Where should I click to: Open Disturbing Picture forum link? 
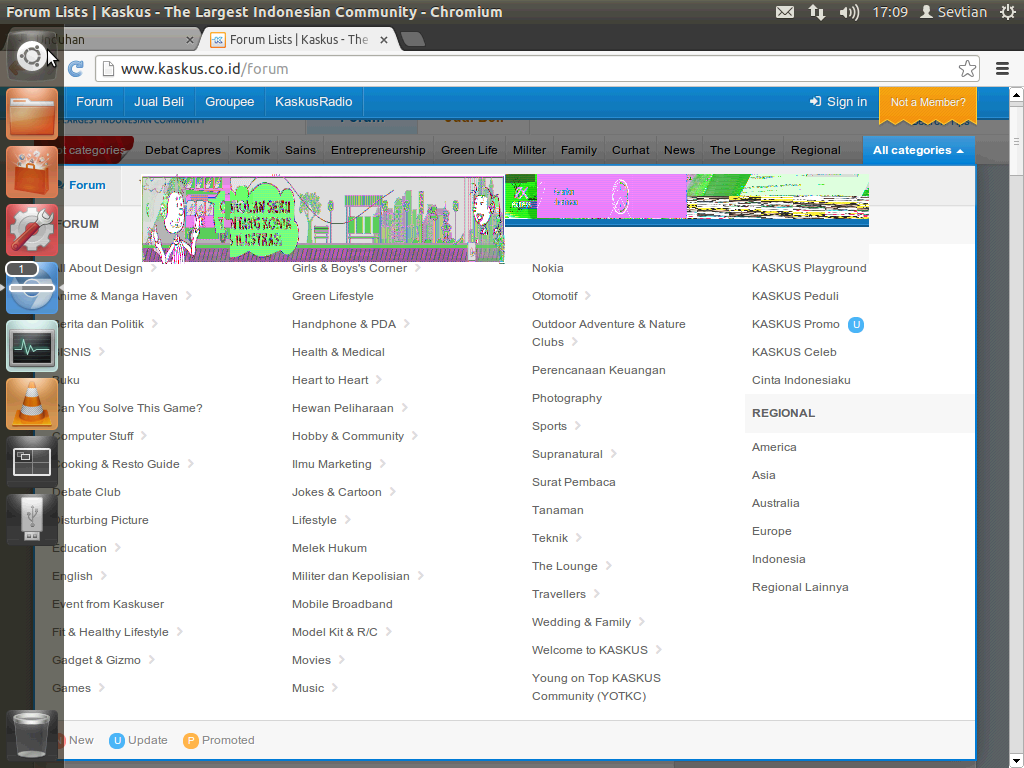(101, 520)
